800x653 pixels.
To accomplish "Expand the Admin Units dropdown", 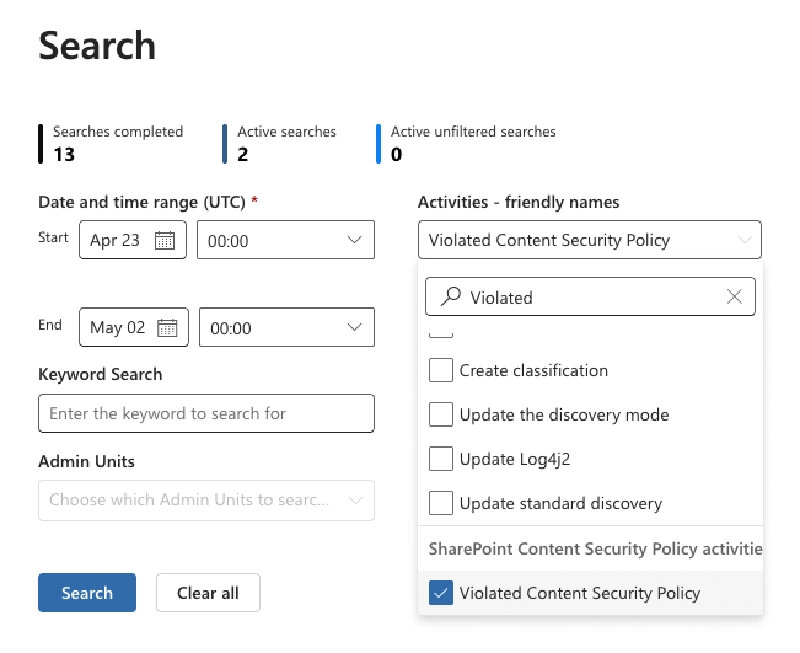I will [355, 500].
